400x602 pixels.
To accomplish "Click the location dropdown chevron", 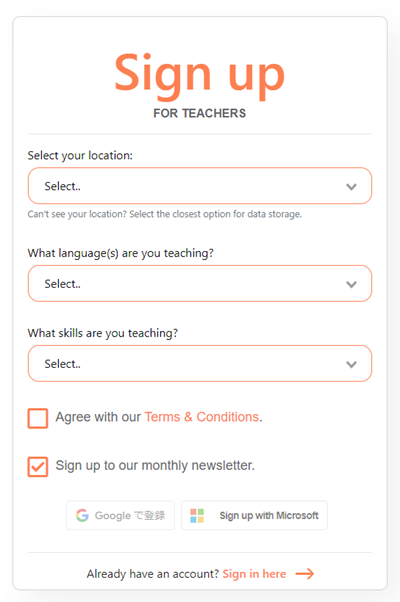I will (x=351, y=187).
